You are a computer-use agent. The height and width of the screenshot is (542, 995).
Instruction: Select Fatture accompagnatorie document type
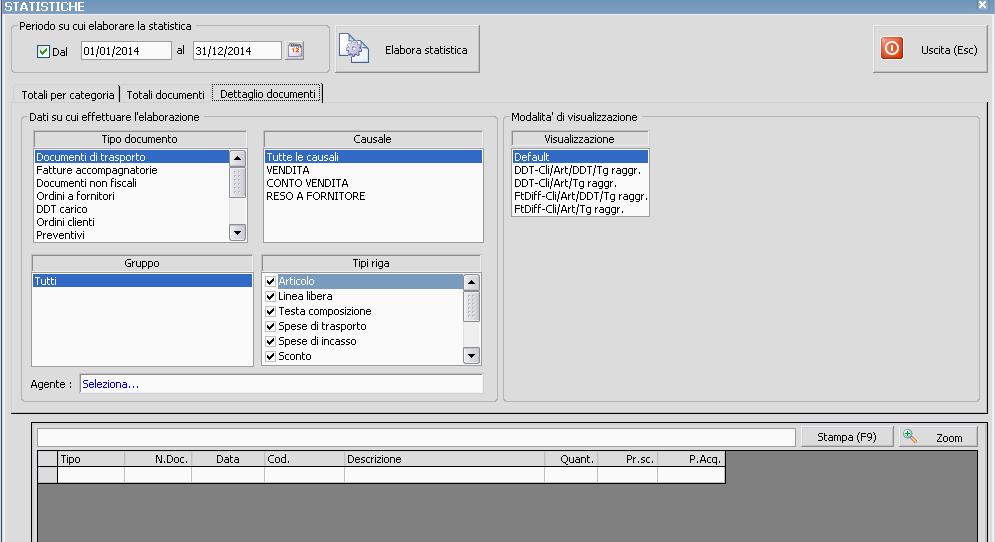tap(131, 170)
